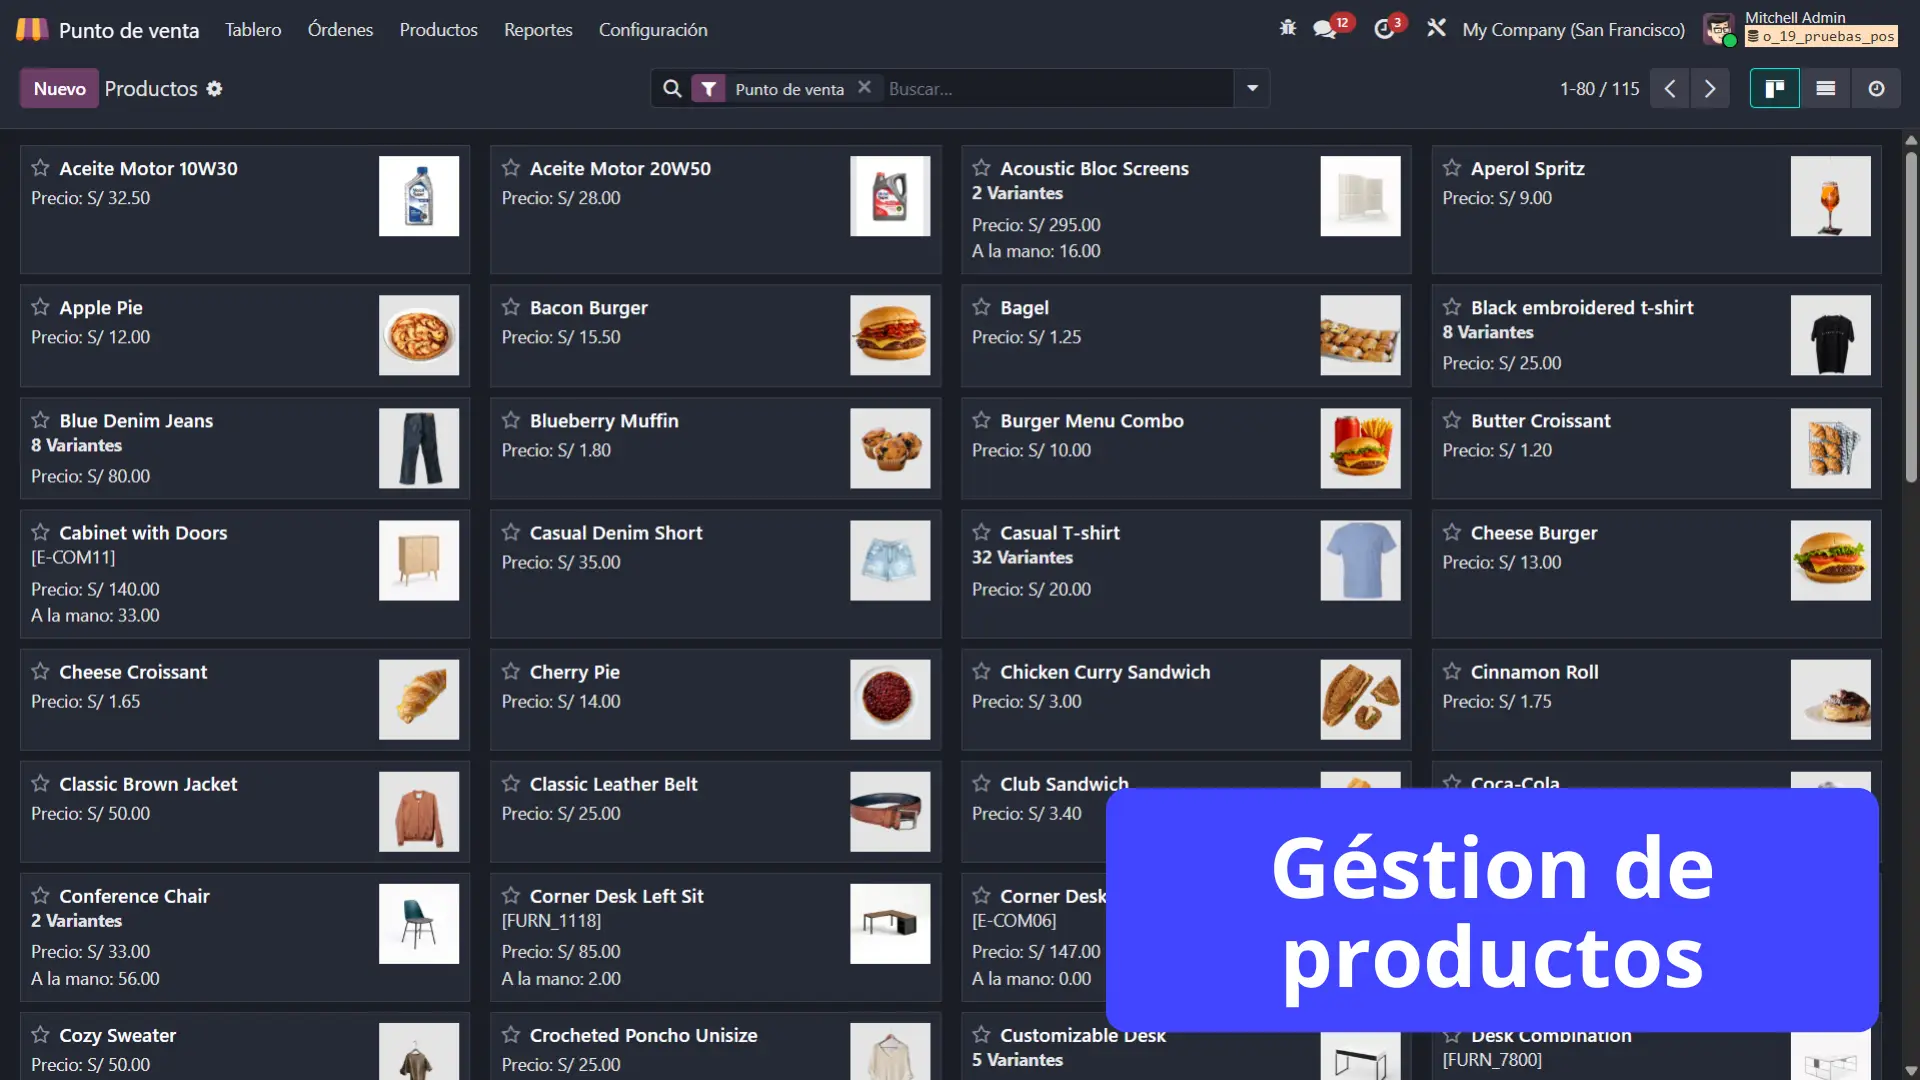
Task: Click the Nuevo button
Action: (59, 89)
